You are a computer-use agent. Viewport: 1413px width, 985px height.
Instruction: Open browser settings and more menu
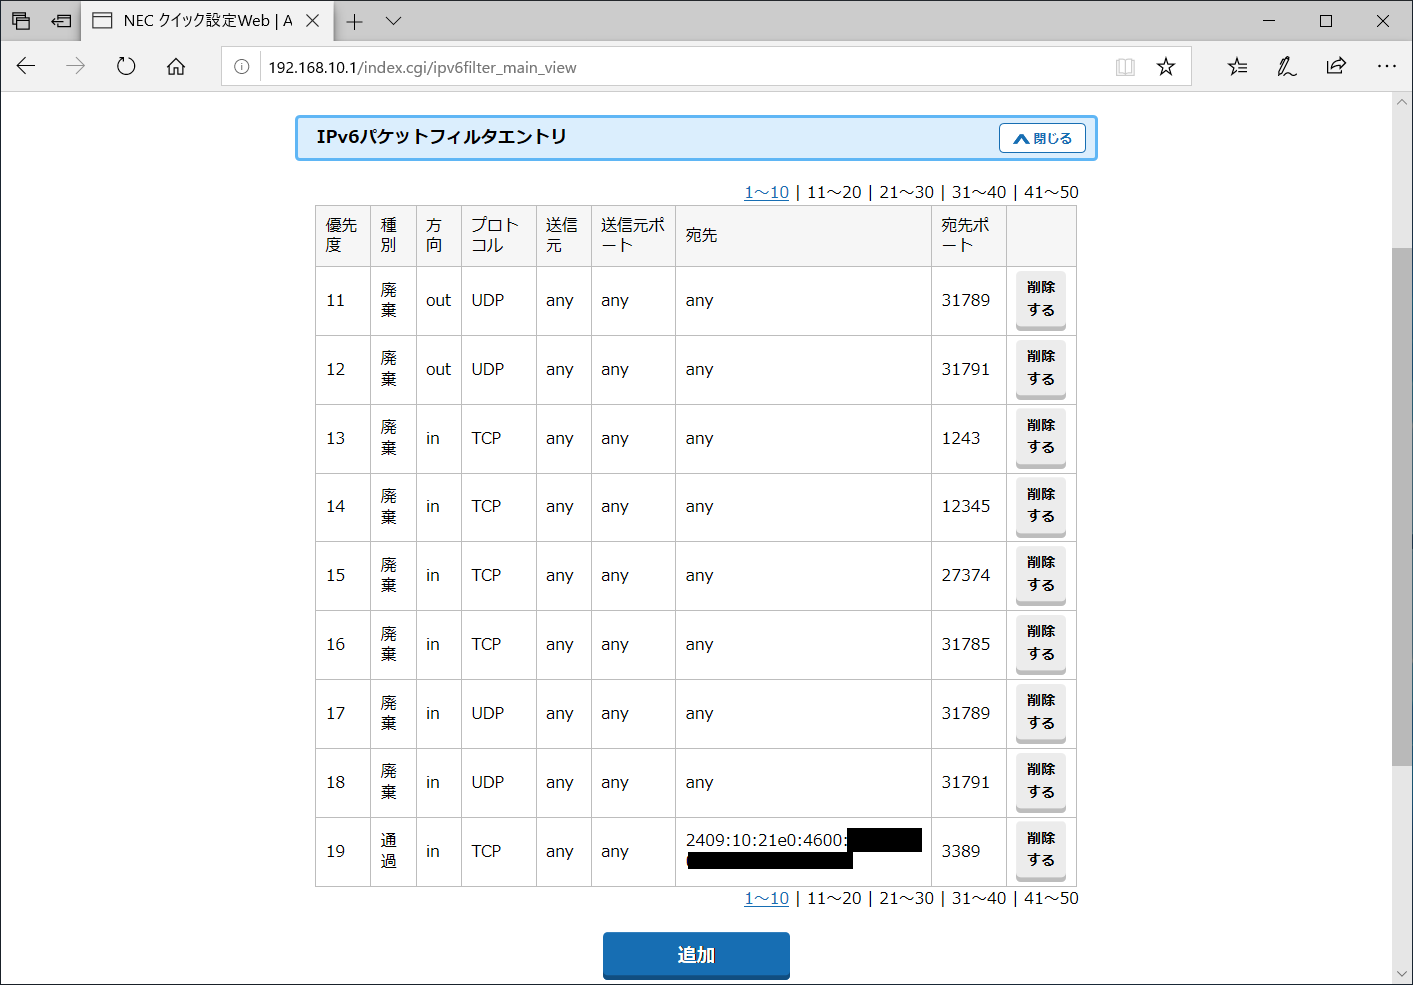point(1386,67)
